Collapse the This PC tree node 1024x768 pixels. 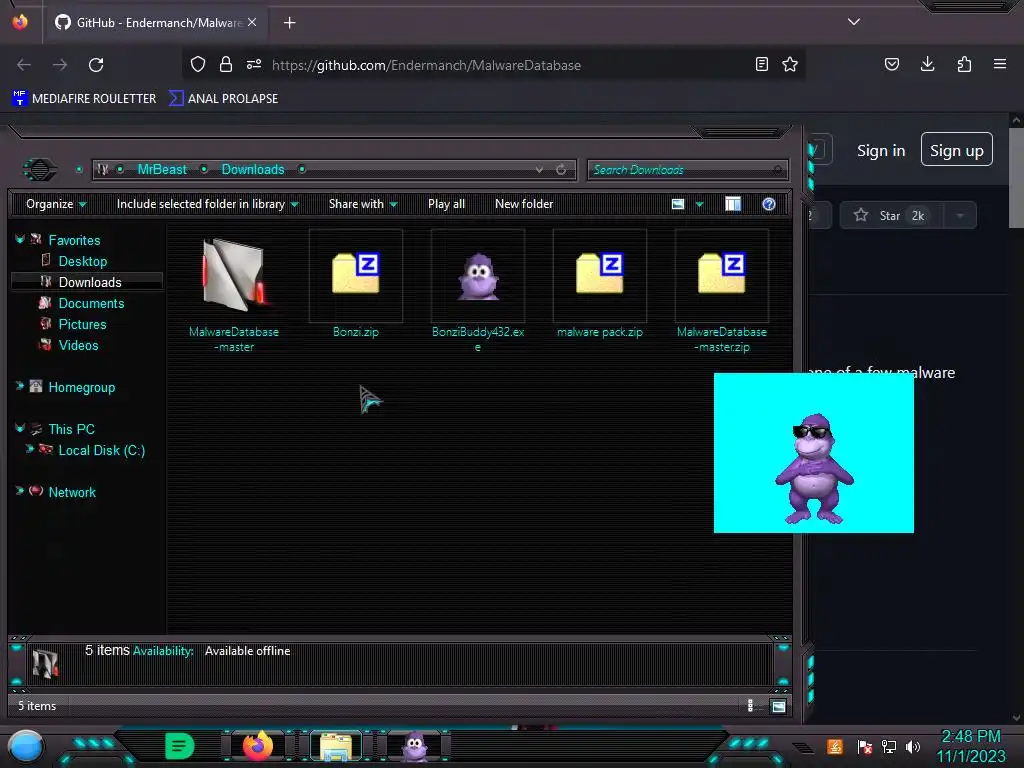click(20, 428)
